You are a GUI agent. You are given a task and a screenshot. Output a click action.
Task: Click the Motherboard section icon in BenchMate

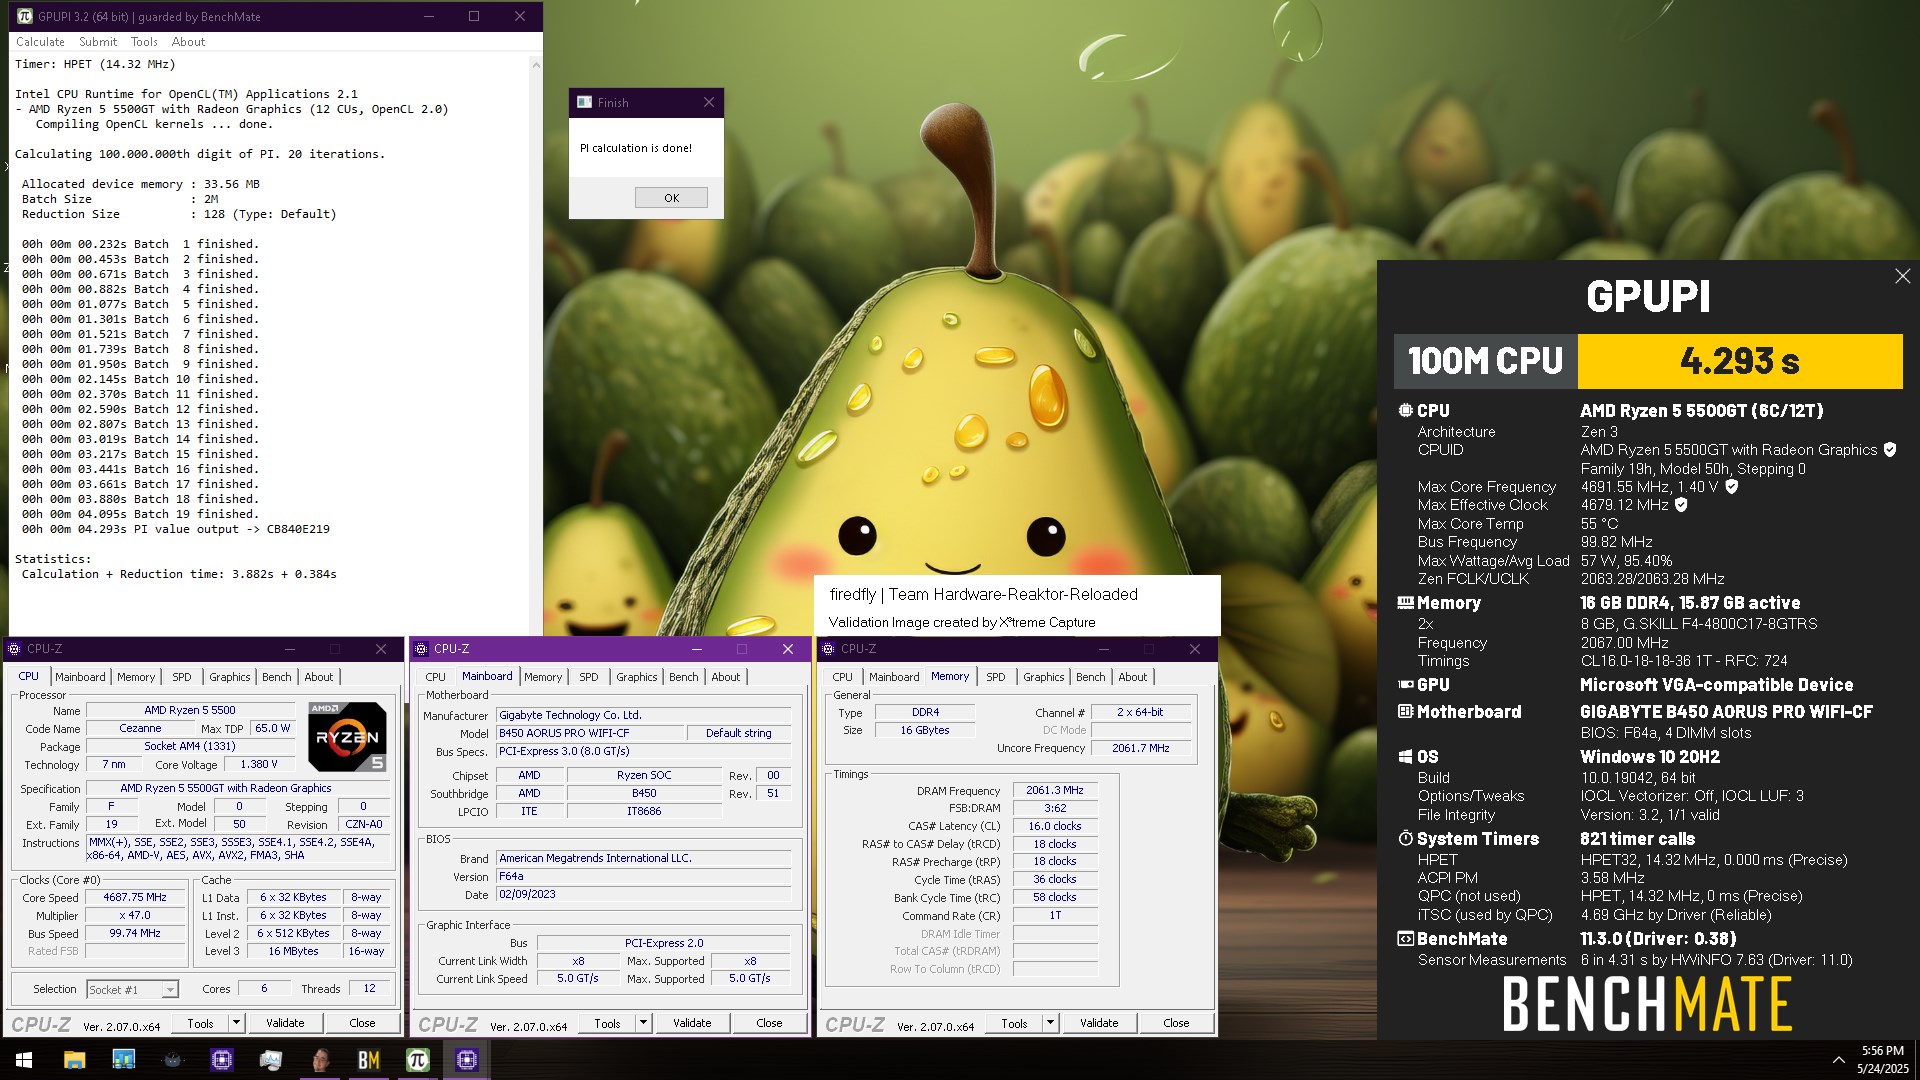(x=1405, y=712)
